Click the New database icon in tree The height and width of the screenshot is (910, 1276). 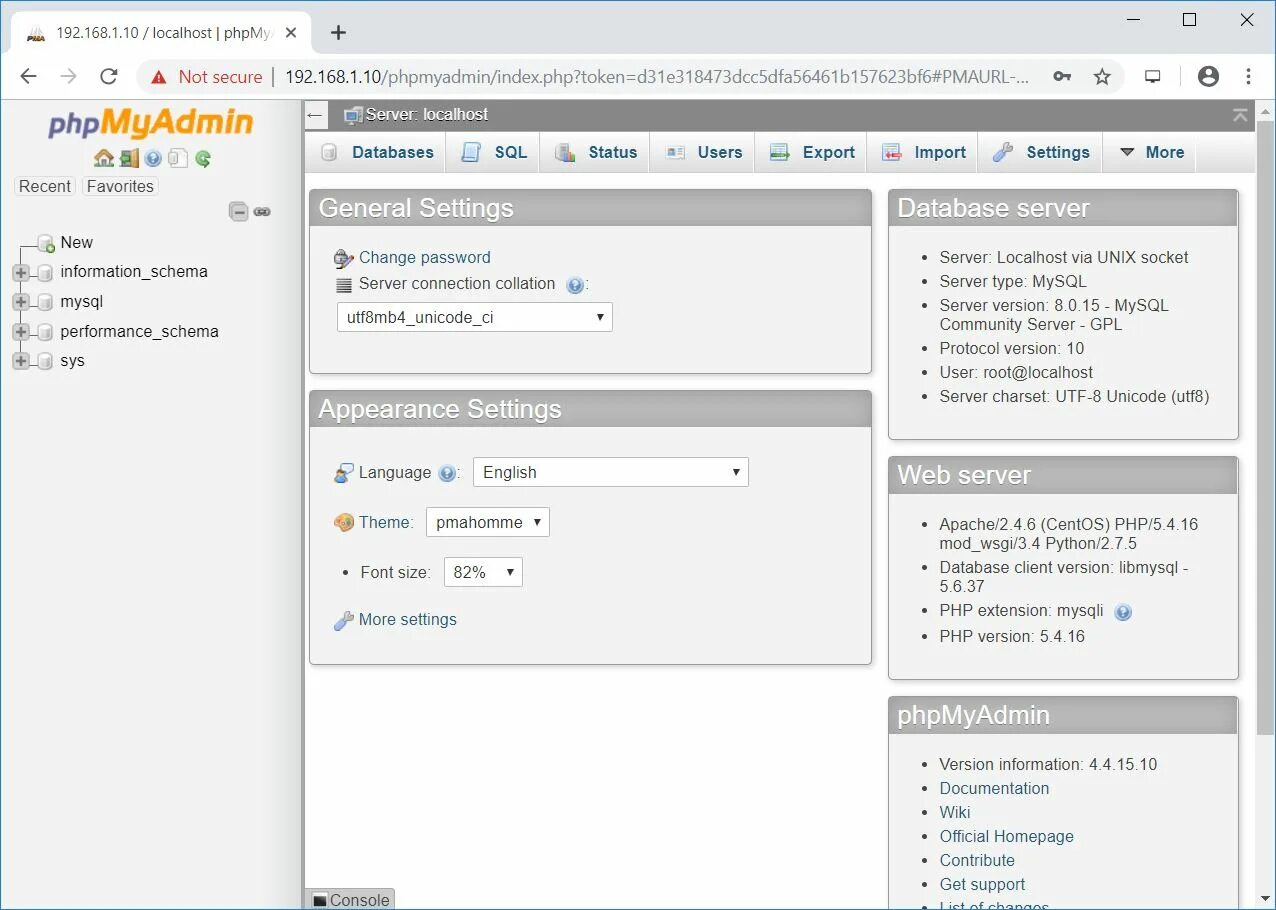pyautogui.click(x=45, y=243)
